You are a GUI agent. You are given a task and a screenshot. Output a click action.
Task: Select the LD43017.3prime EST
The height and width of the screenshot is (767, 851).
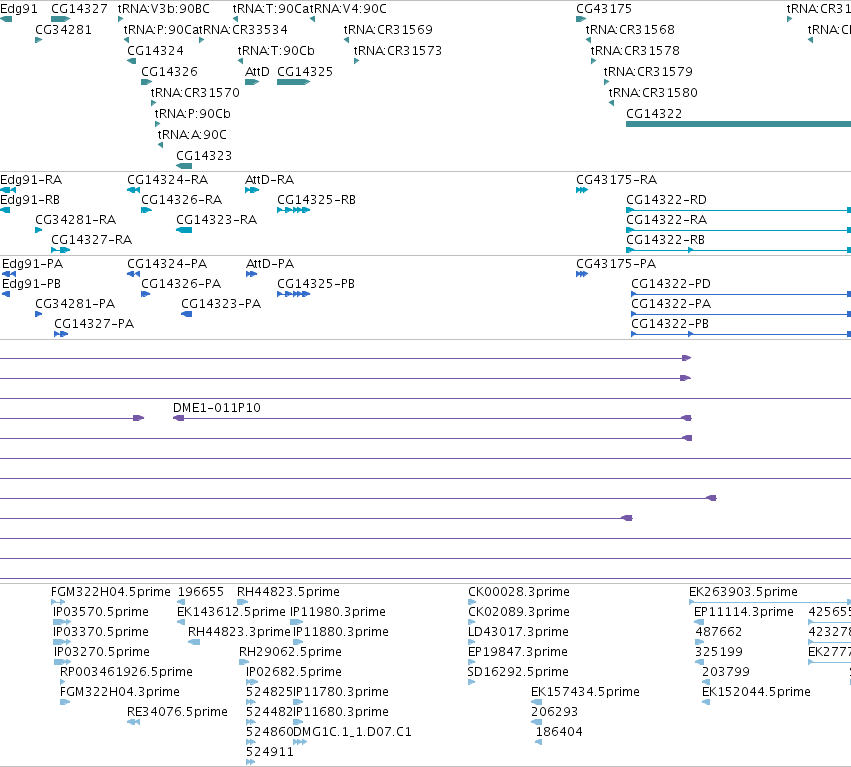point(472,642)
